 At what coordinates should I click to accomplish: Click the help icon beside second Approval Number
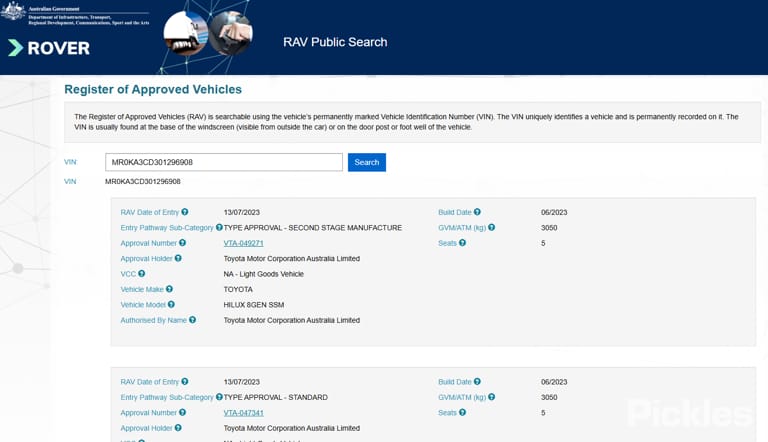[182, 413]
